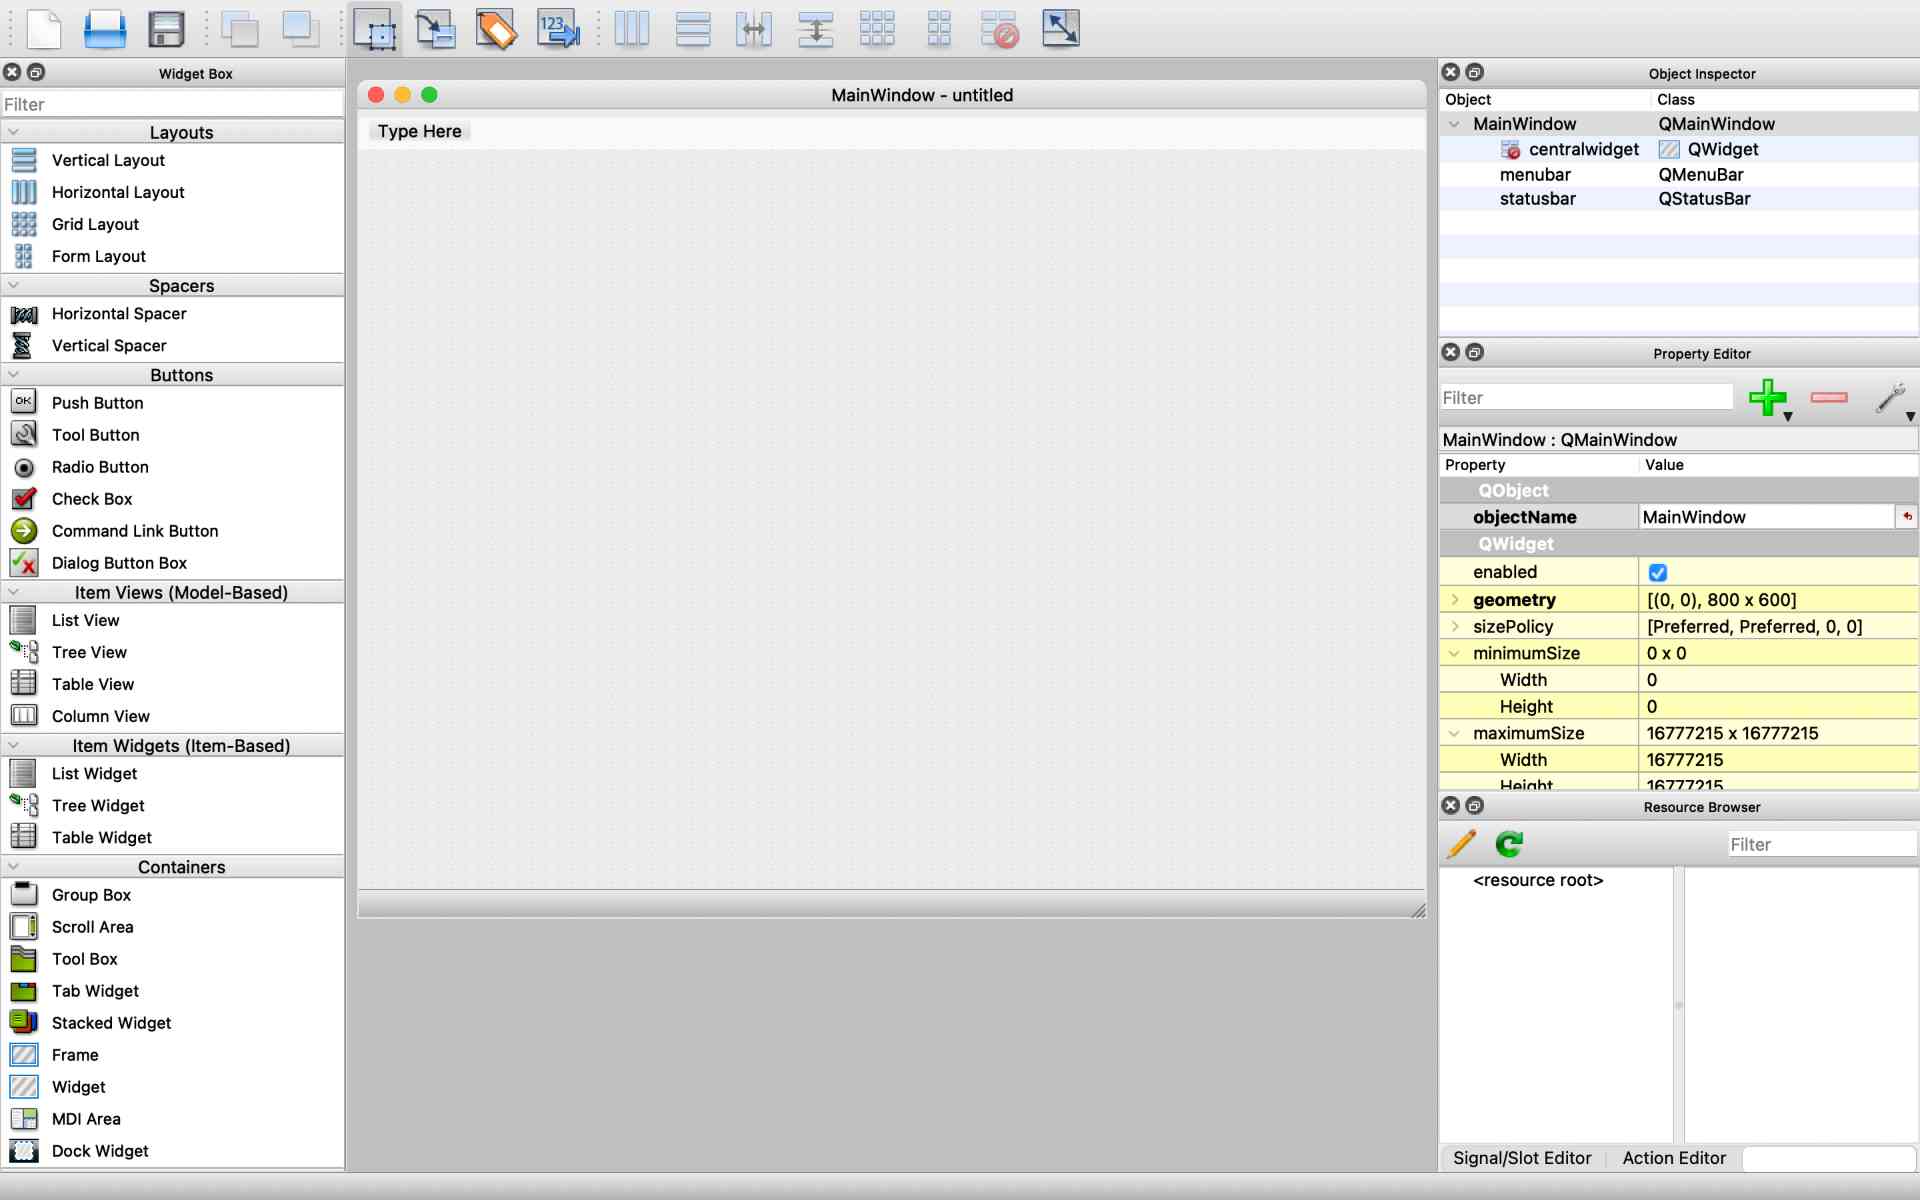Select <resource root> in Resource Browser
The height and width of the screenshot is (1200, 1920).
pos(1538,880)
